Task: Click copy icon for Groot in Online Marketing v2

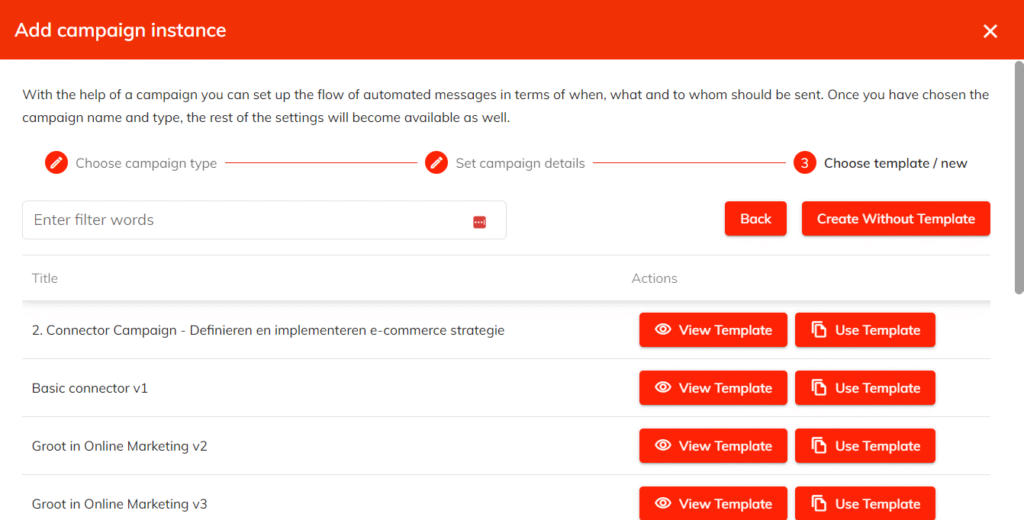Action: [819, 446]
